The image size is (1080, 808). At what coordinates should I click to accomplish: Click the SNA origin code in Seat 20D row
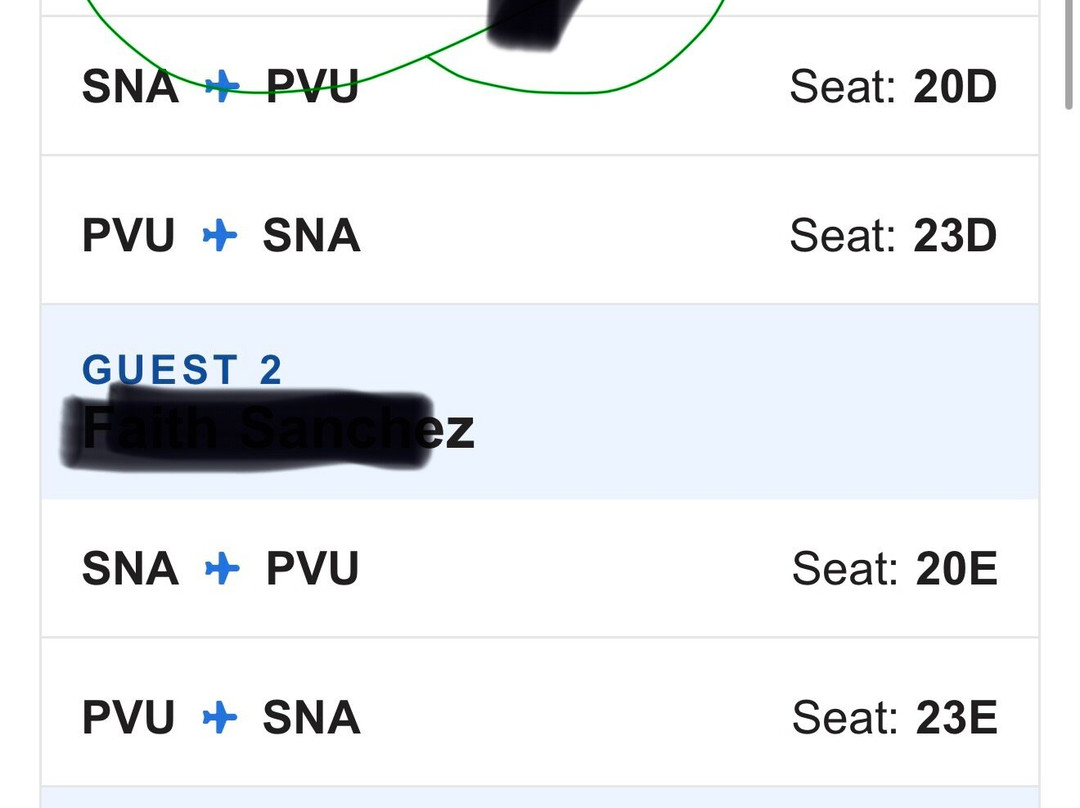tap(130, 87)
